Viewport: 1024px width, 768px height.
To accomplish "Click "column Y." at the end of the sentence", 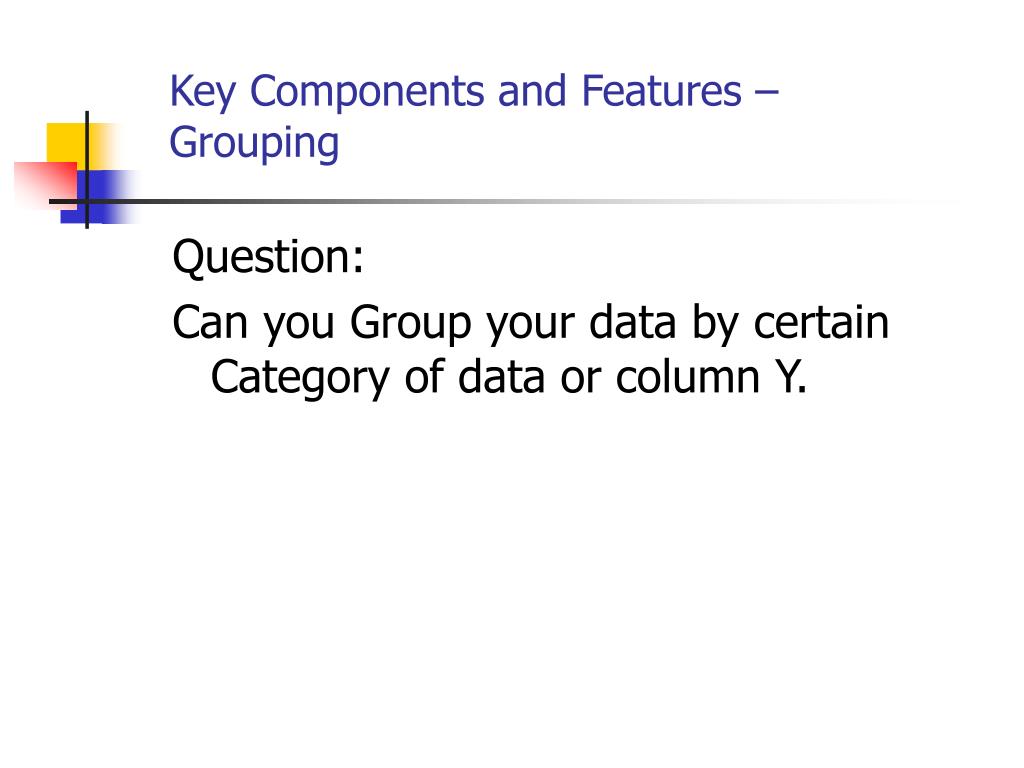I will point(711,377).
